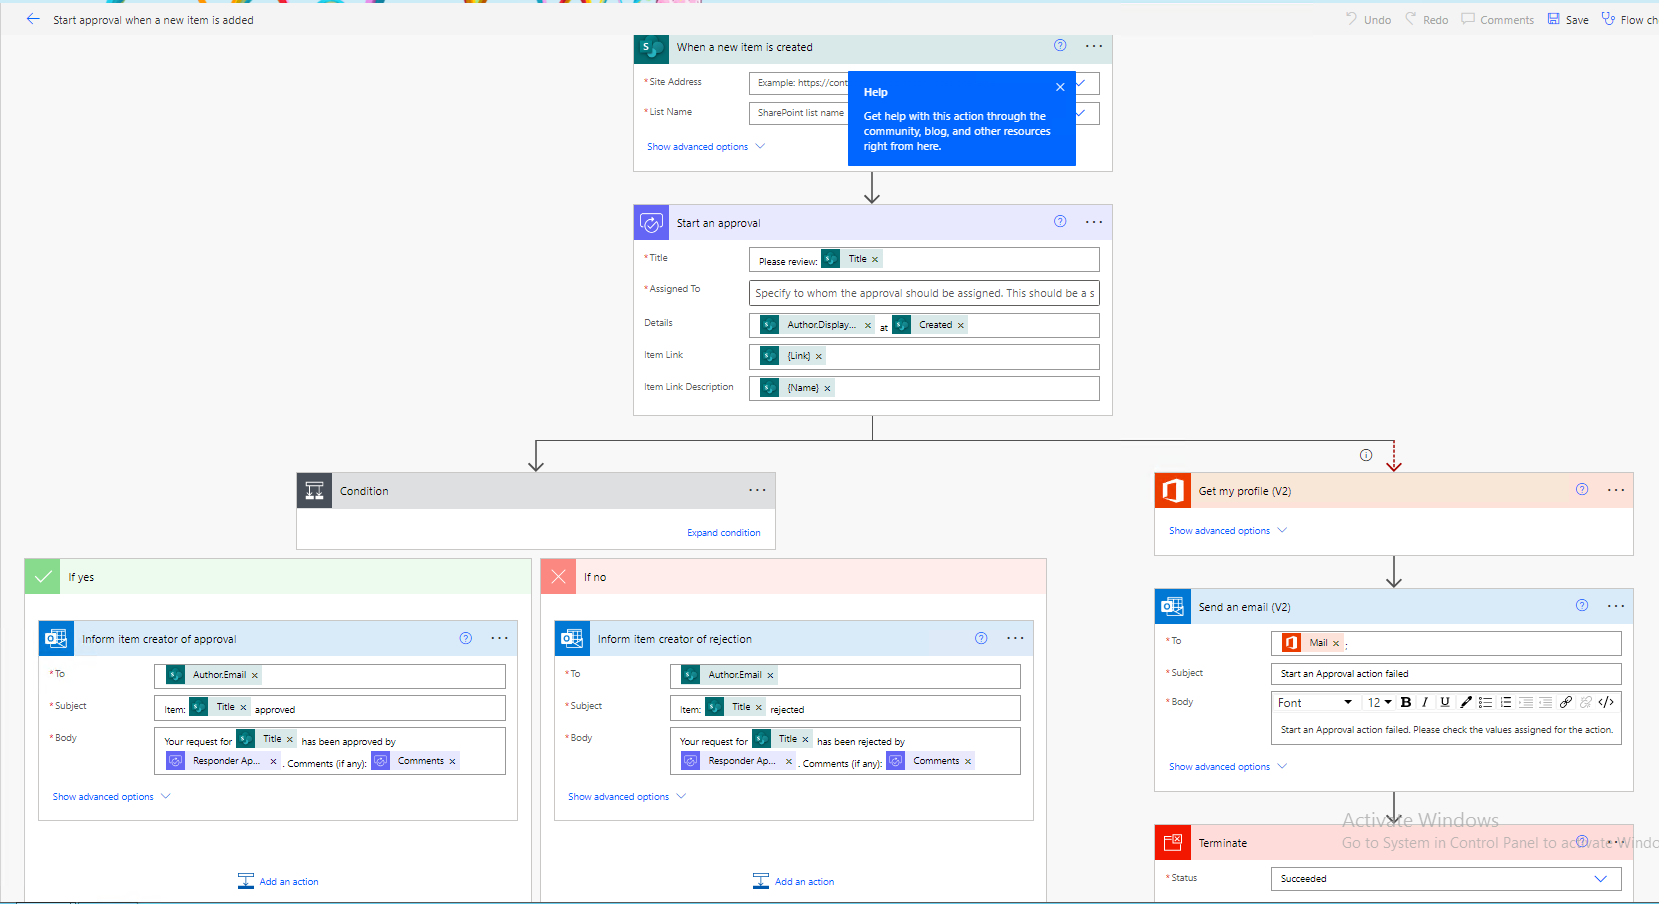Open help for Inform item creator of approval
This screenshot has width=1659, height=904.
466,638
